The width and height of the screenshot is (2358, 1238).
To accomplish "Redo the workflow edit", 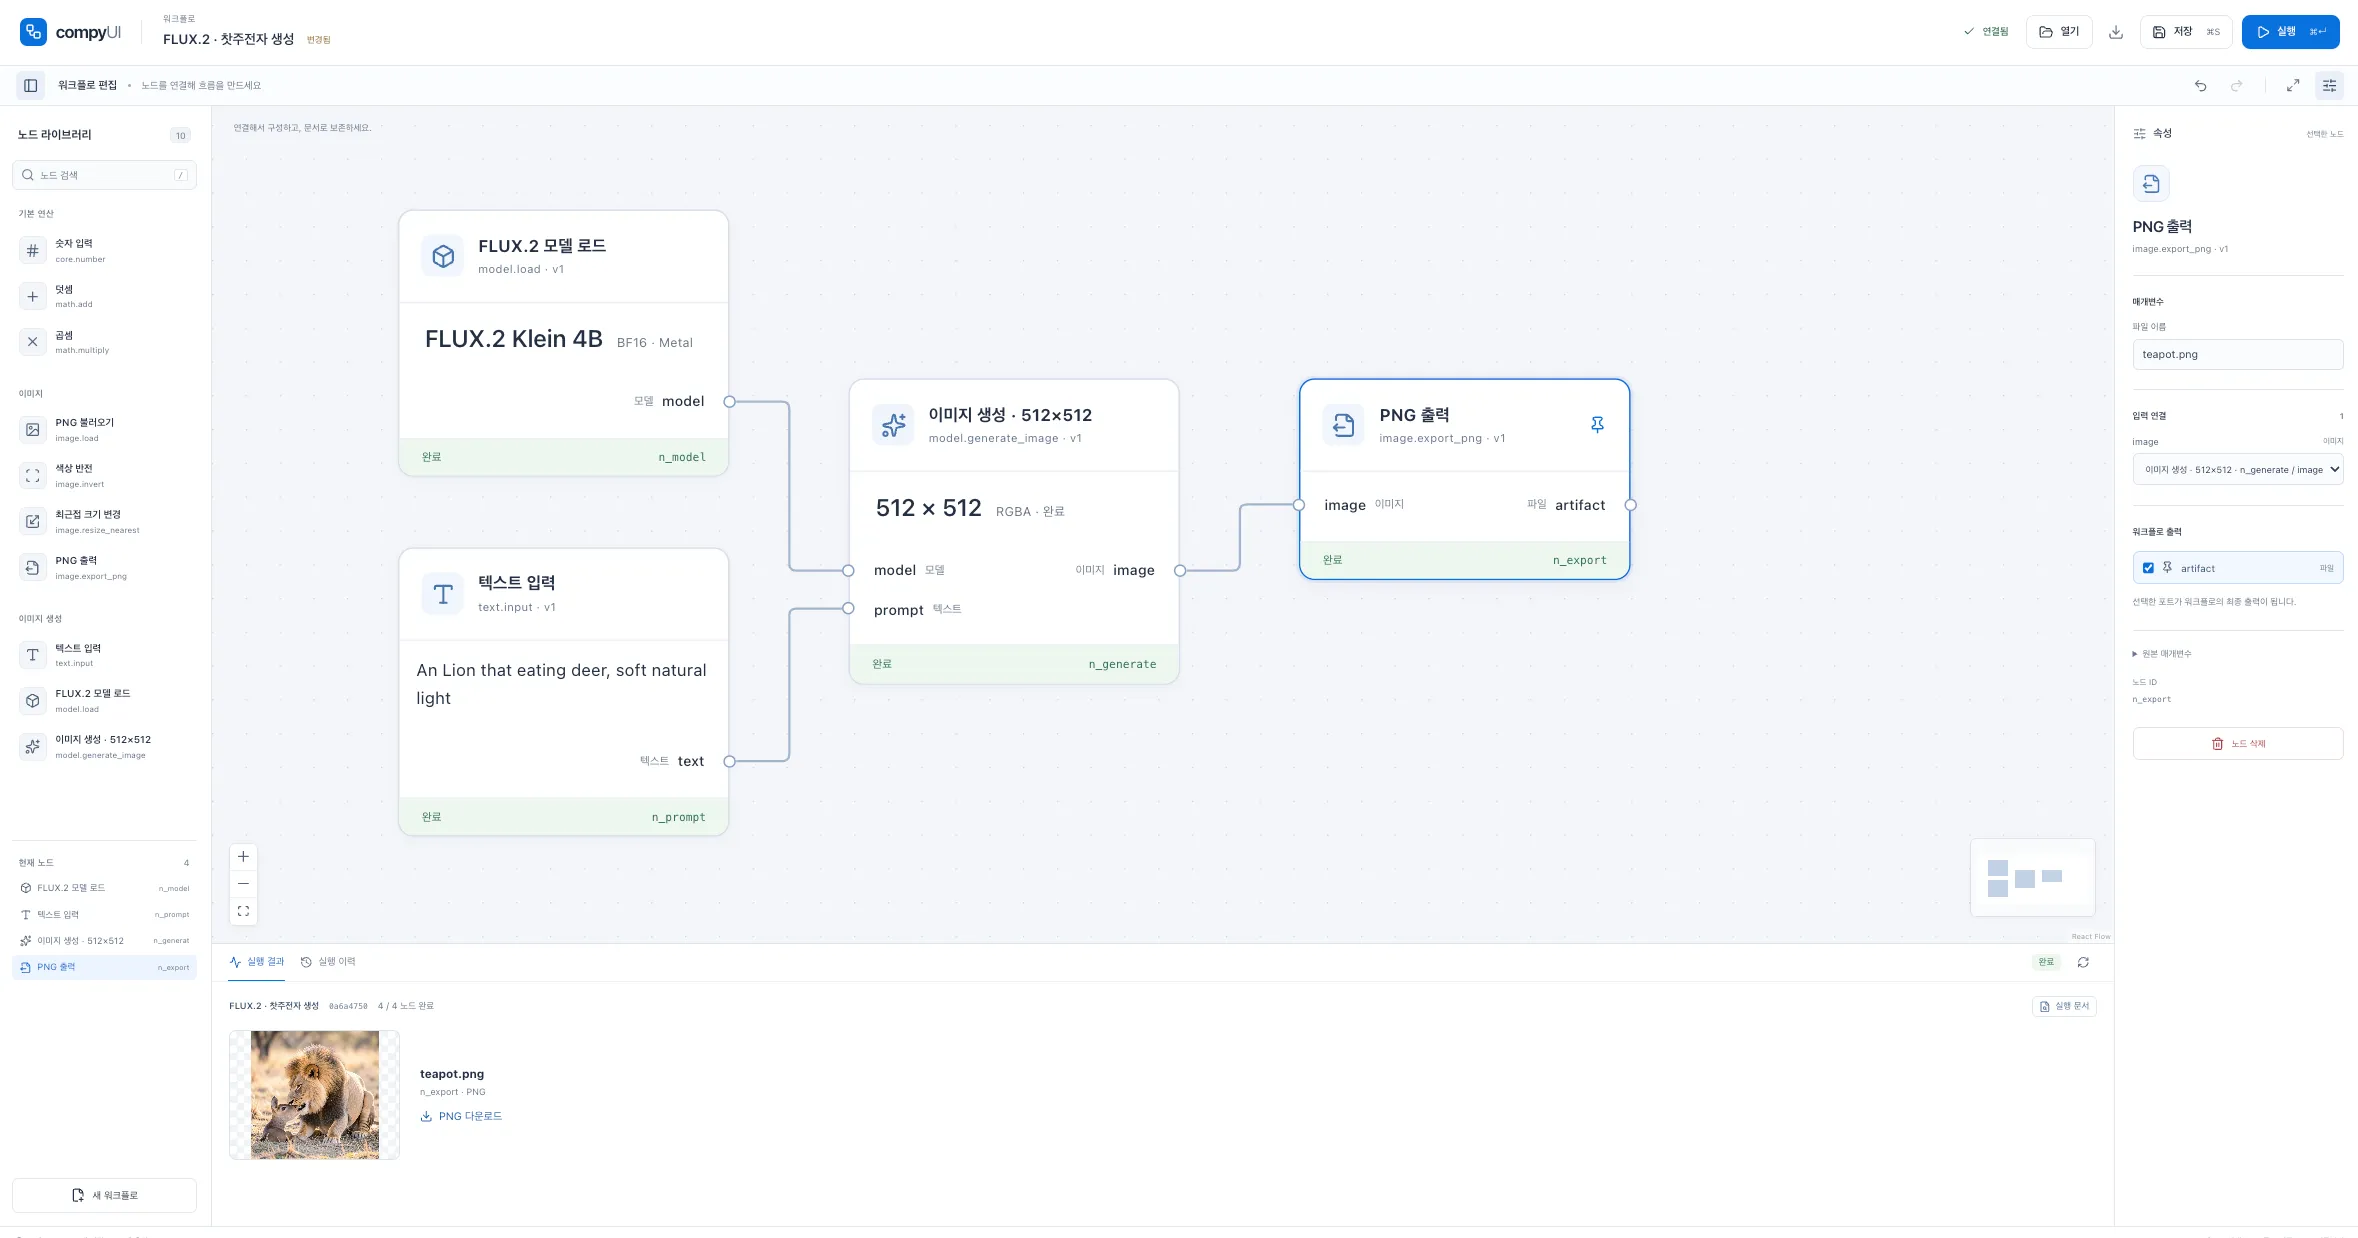I will pyautogui.click(x=2236, y=86).
